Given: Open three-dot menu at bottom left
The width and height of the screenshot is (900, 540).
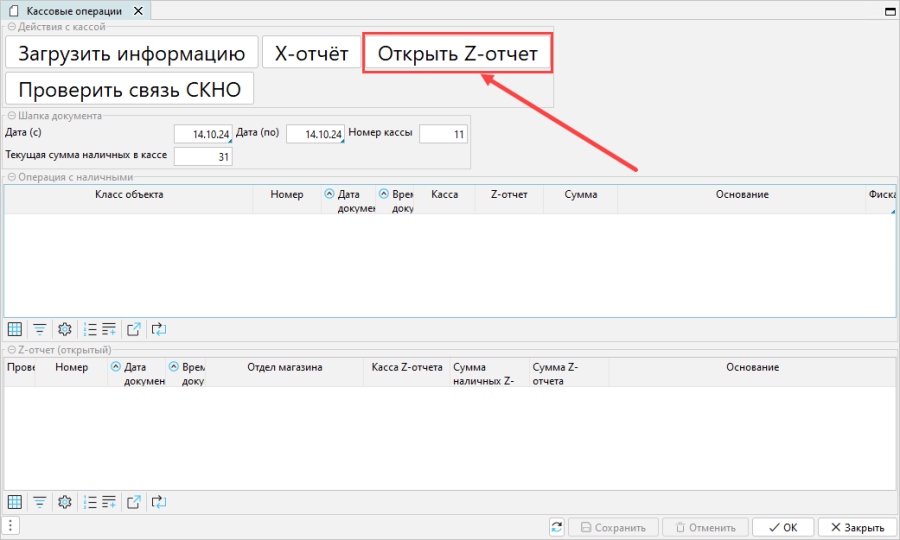Looking at the screenshot, I should 10,526.
